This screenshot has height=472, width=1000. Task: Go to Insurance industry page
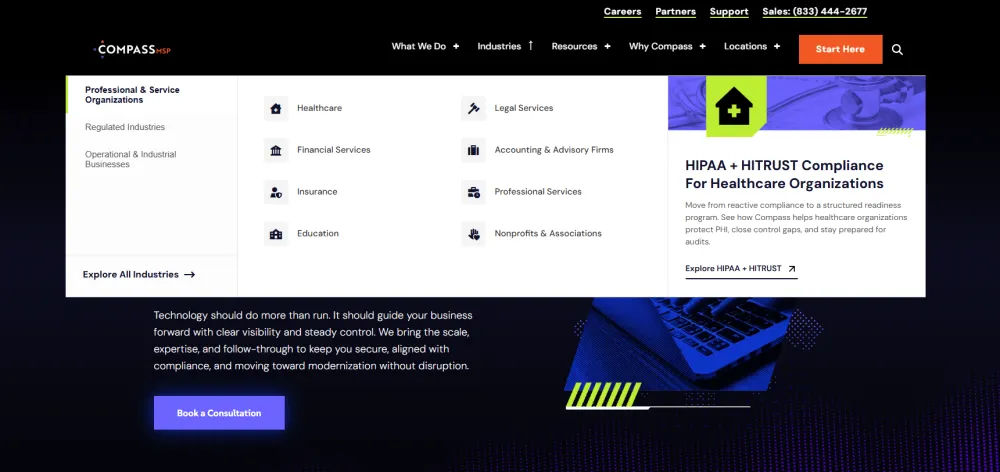click(317, 192)
